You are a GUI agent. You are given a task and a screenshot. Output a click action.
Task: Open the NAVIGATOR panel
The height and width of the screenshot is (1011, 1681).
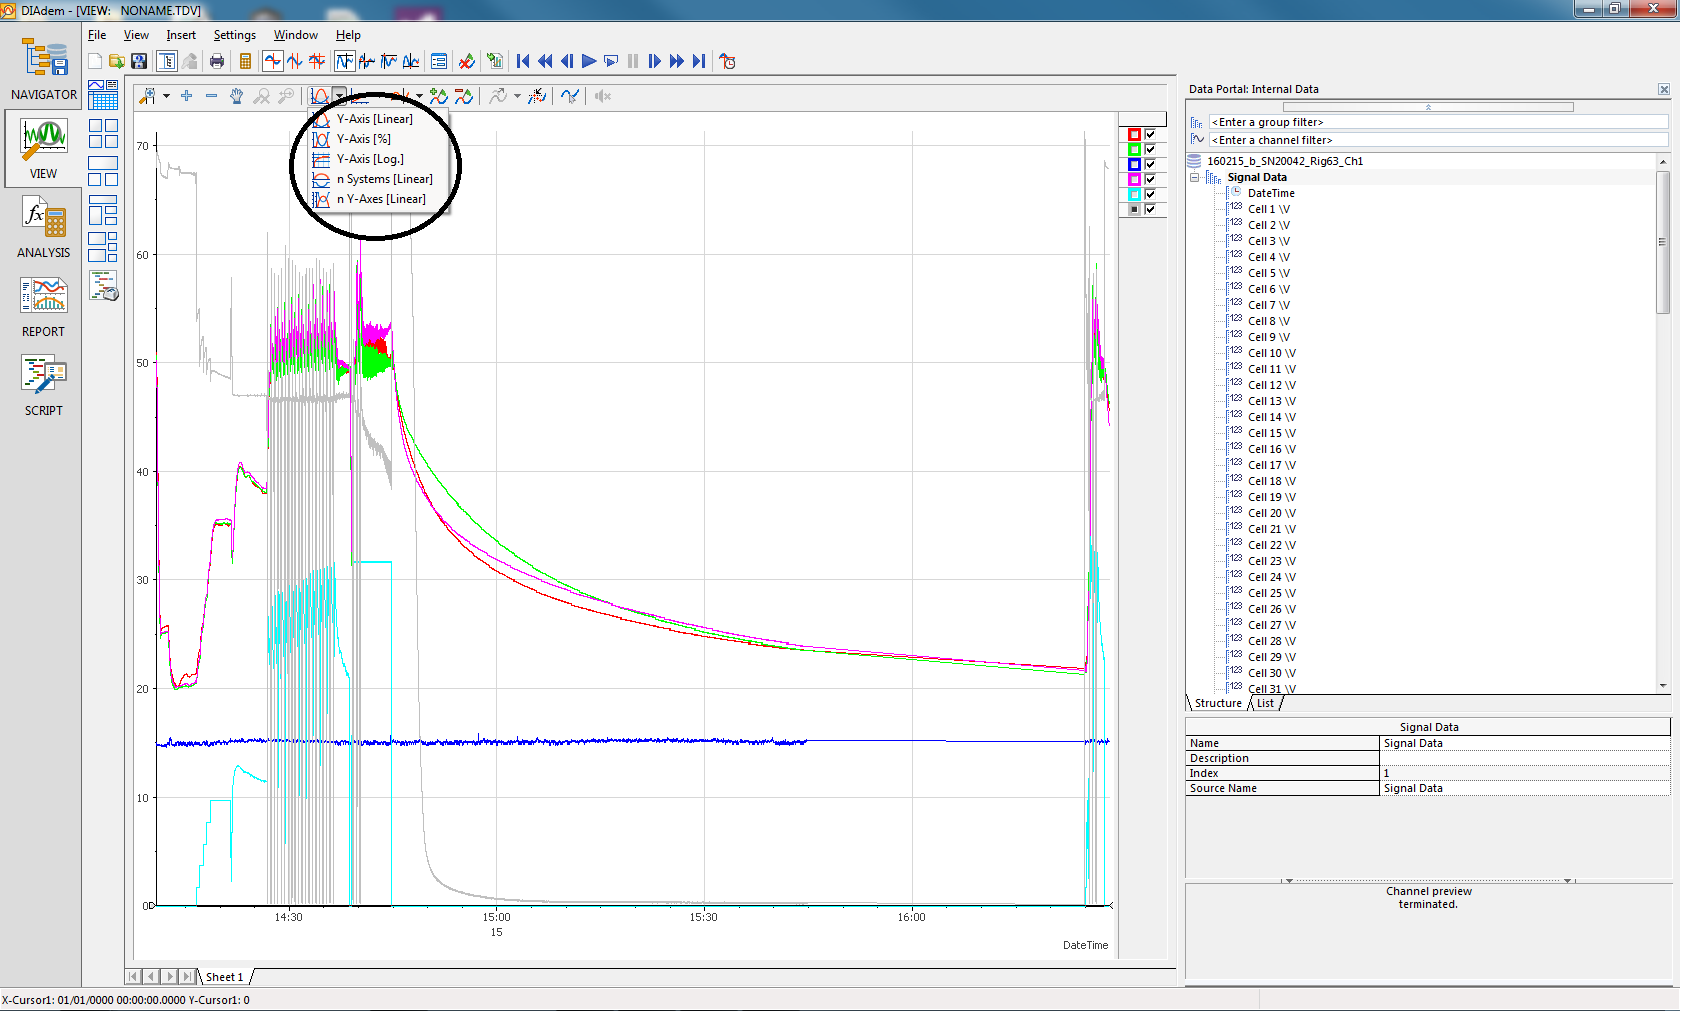click(43, 69)
